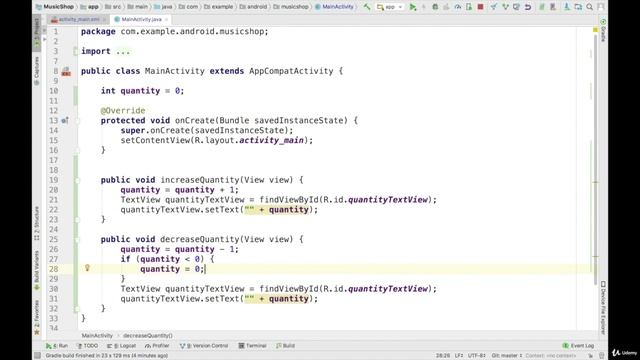Click the yellow lightbulb on line 28
This screenshot has width=640, height=360.
click(87, 268)
